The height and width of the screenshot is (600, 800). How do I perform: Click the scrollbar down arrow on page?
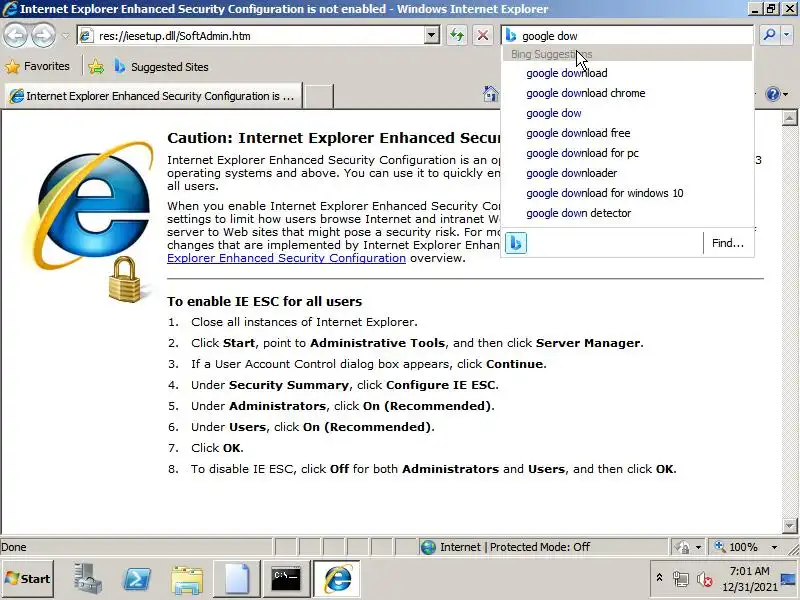click(789, 526)
